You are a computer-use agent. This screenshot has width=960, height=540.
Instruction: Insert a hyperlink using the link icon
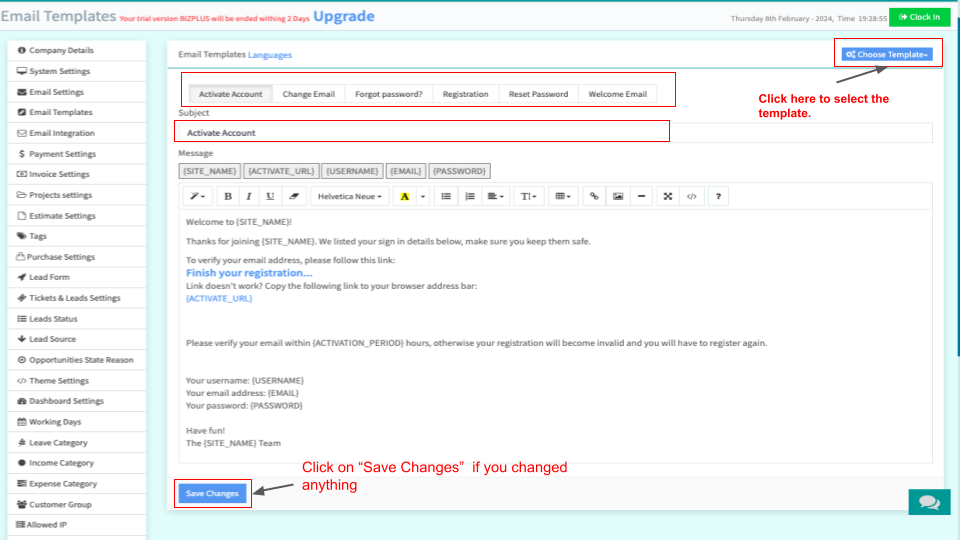coord(594,197)
